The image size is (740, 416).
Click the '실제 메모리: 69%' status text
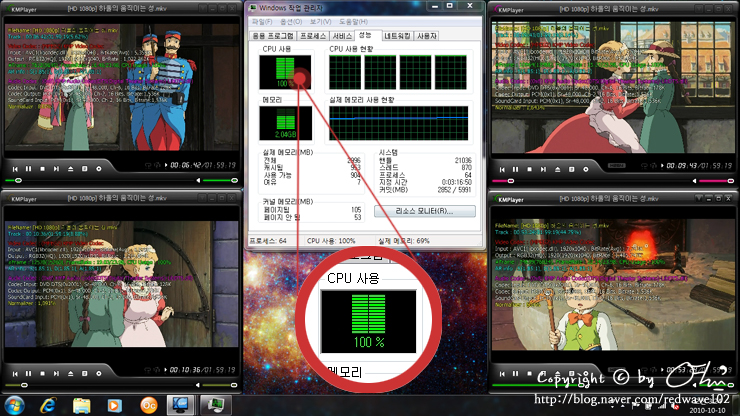point(404,241)
